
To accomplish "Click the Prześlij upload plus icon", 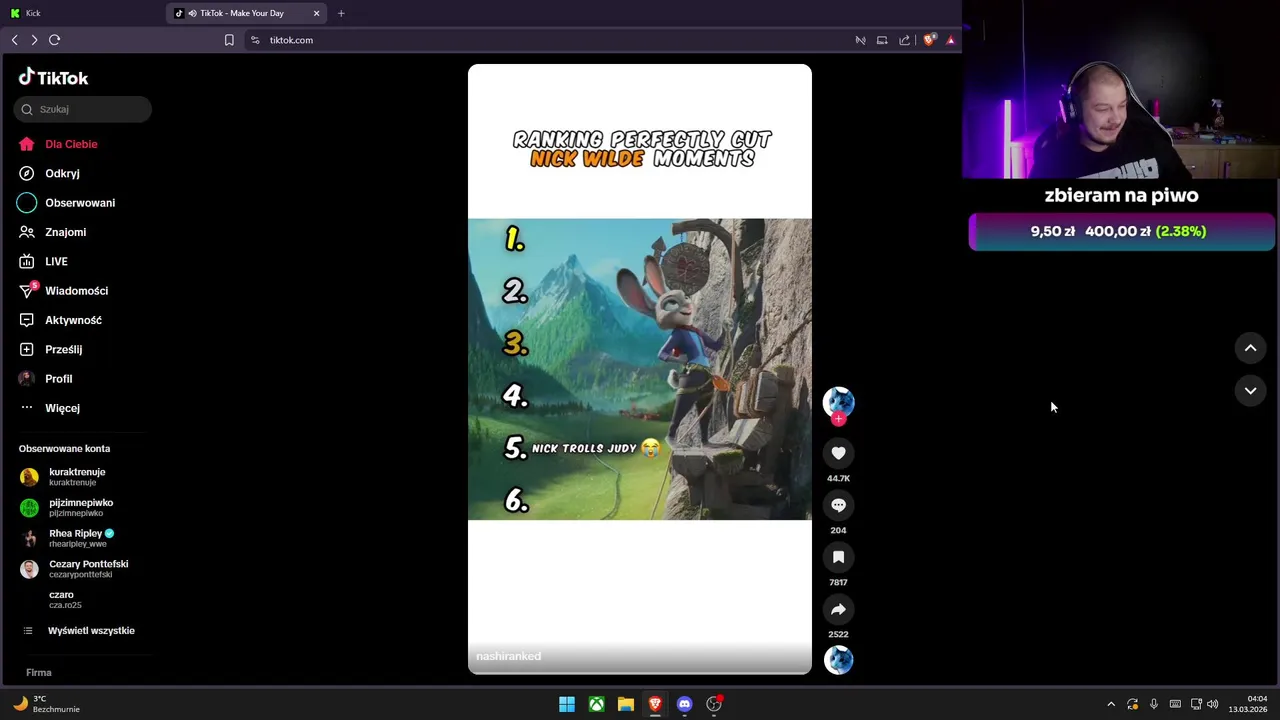I will pyautogui.click(x=27, y=349).
